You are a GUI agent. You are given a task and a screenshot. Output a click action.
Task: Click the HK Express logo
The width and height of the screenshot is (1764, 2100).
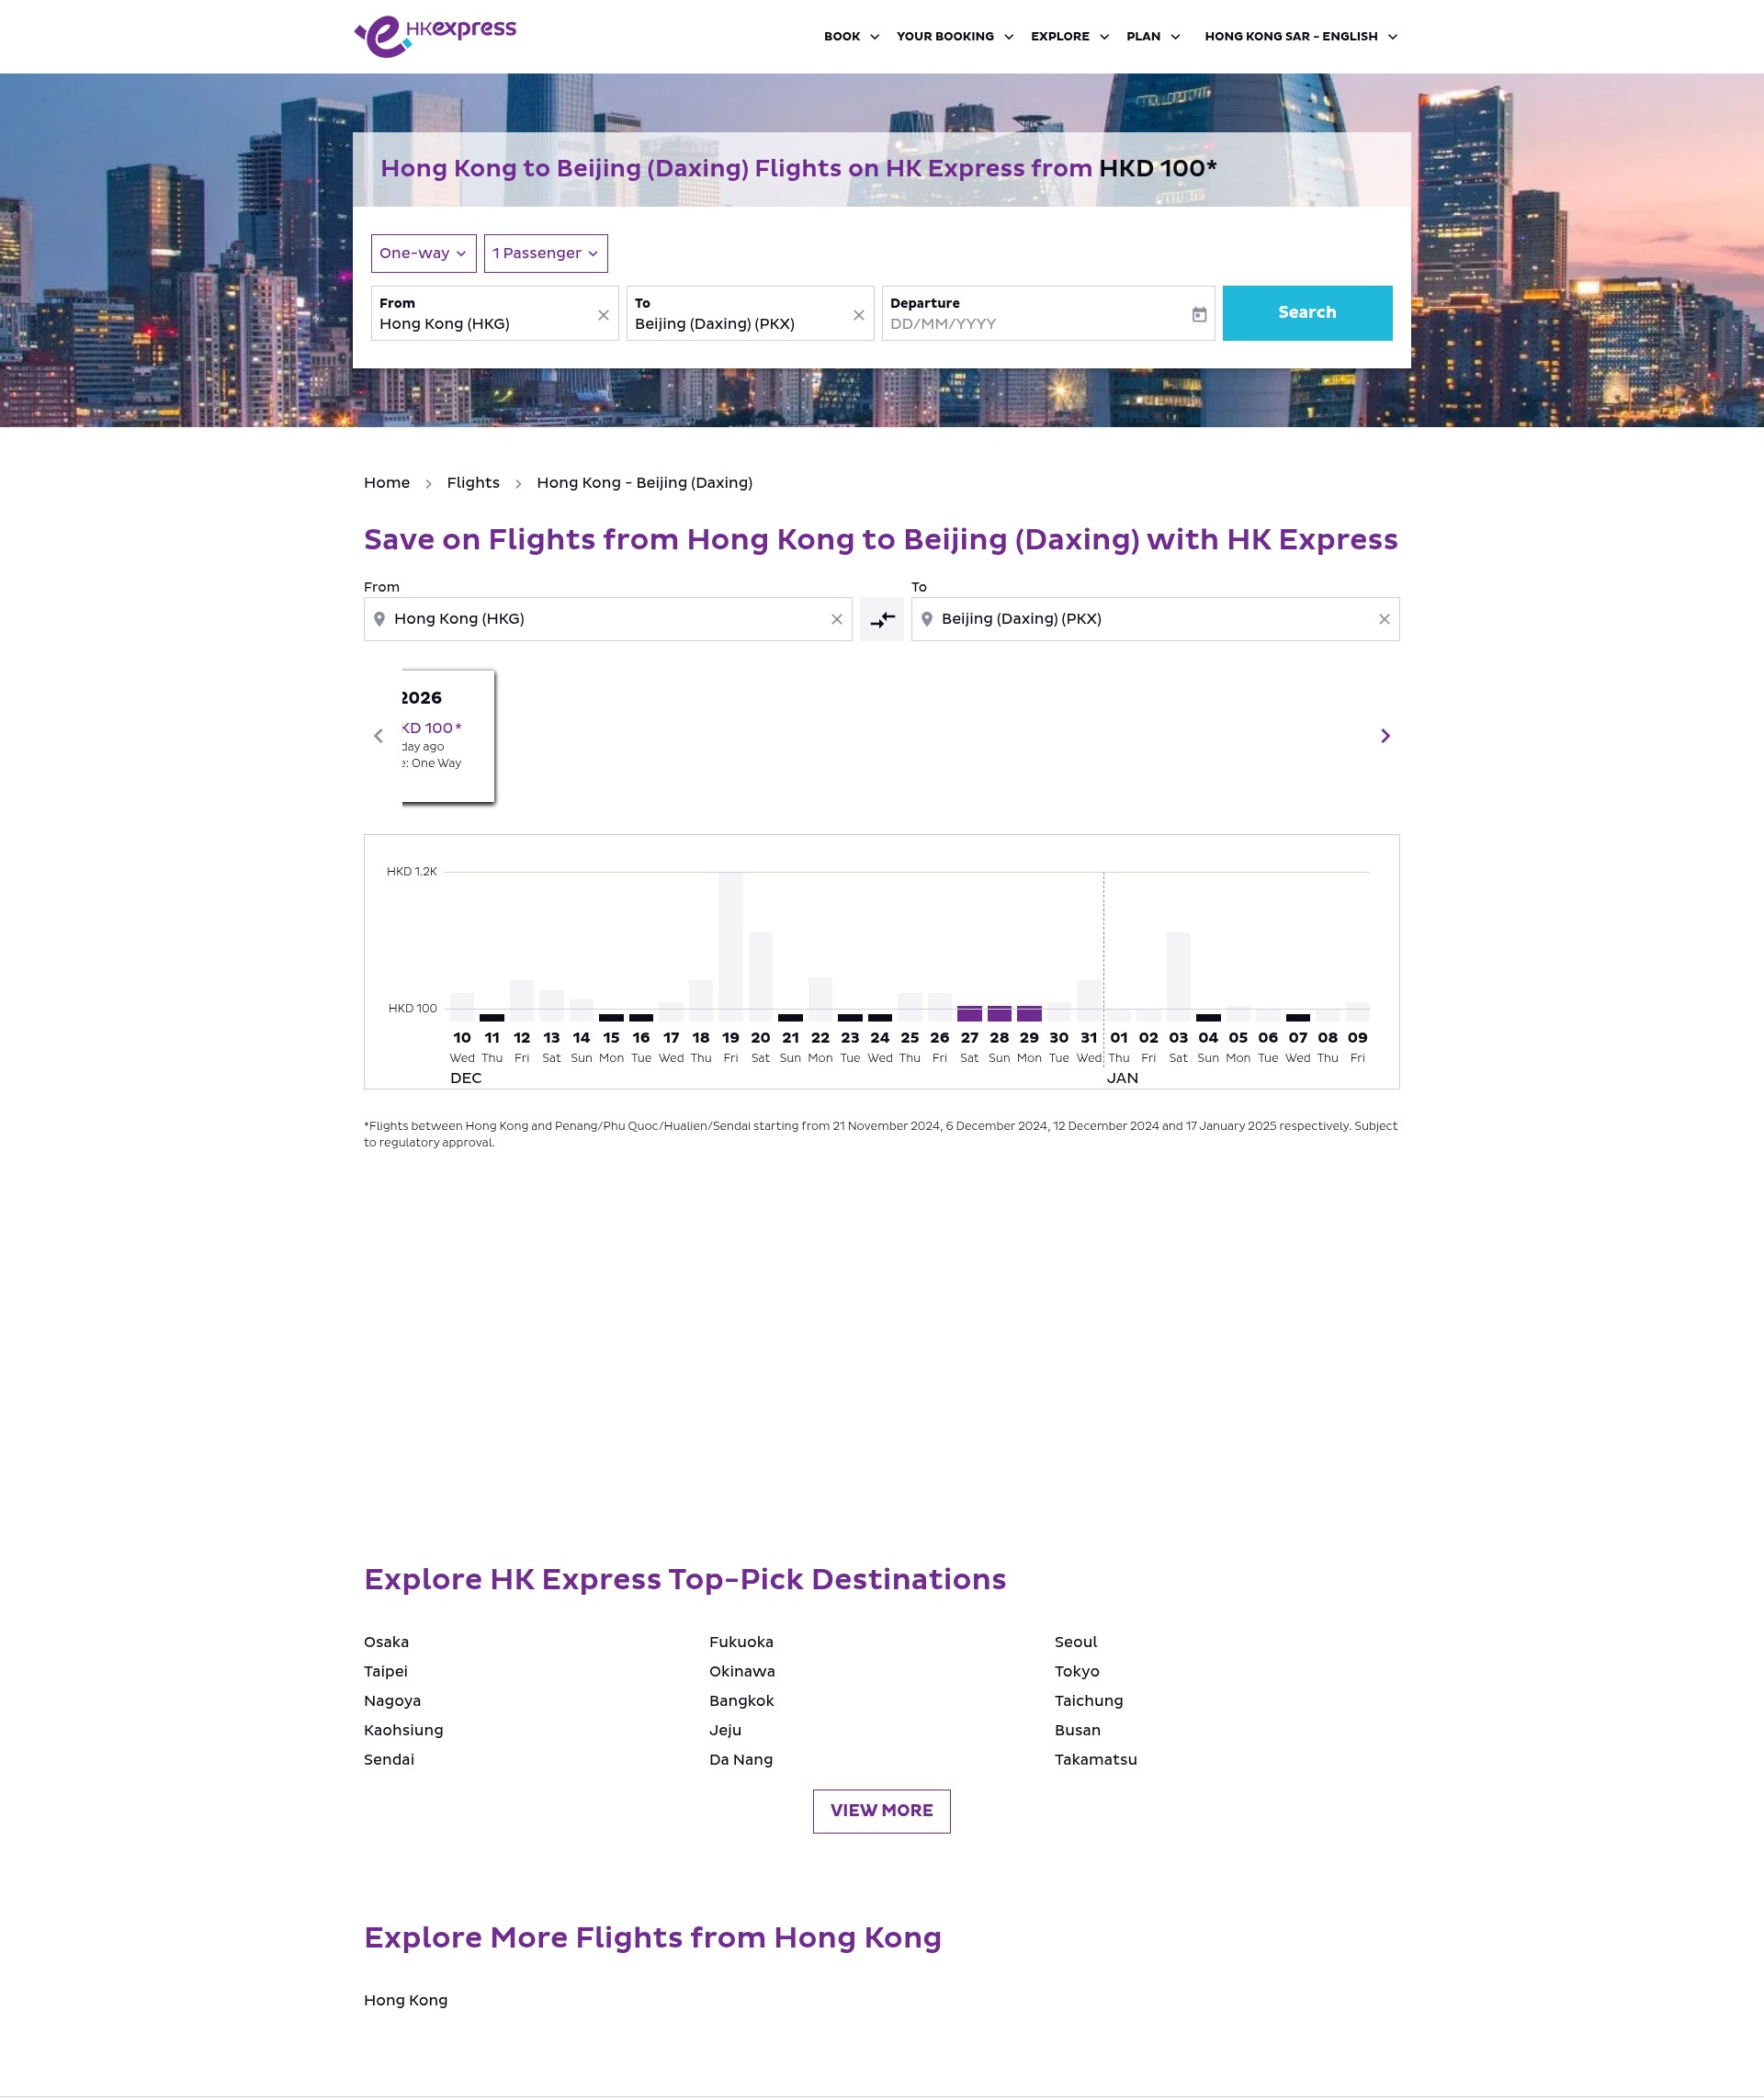(435, 36)
